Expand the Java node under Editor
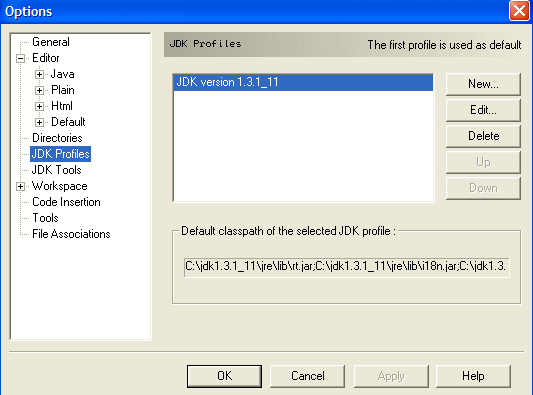Image resolution: width=533 pixels, height=395 pixels. pos(39,74)
